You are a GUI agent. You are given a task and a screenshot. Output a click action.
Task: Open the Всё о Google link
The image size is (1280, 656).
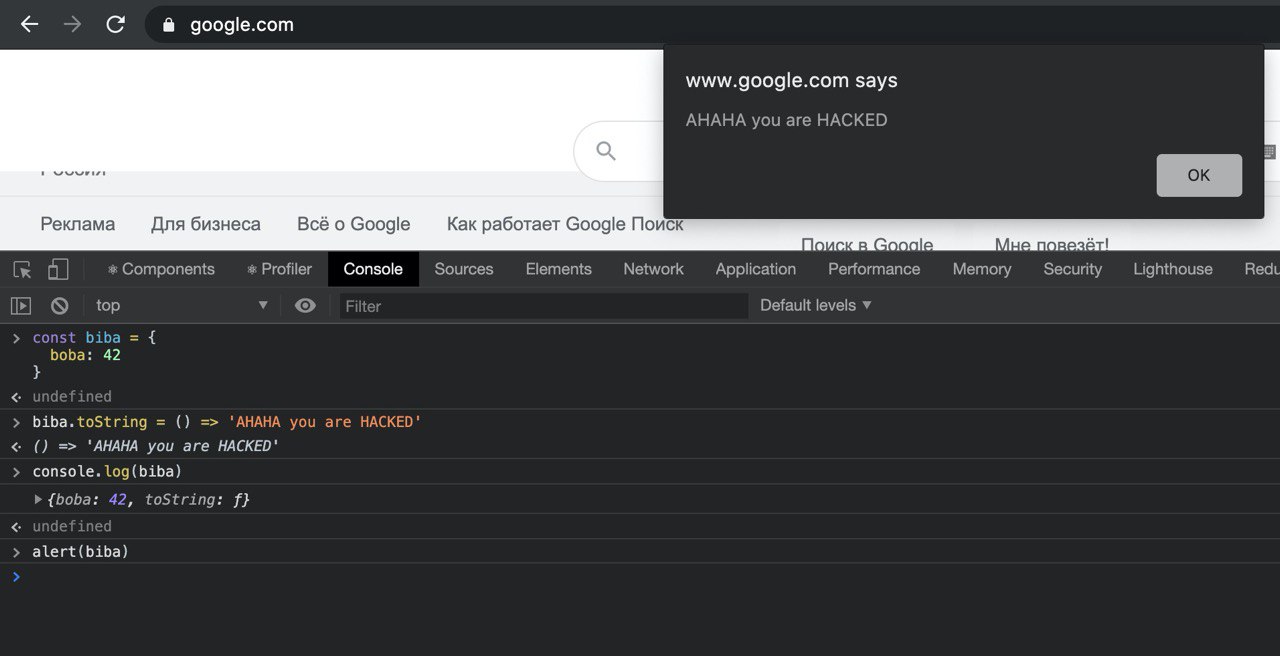click(x=354, y=224)
